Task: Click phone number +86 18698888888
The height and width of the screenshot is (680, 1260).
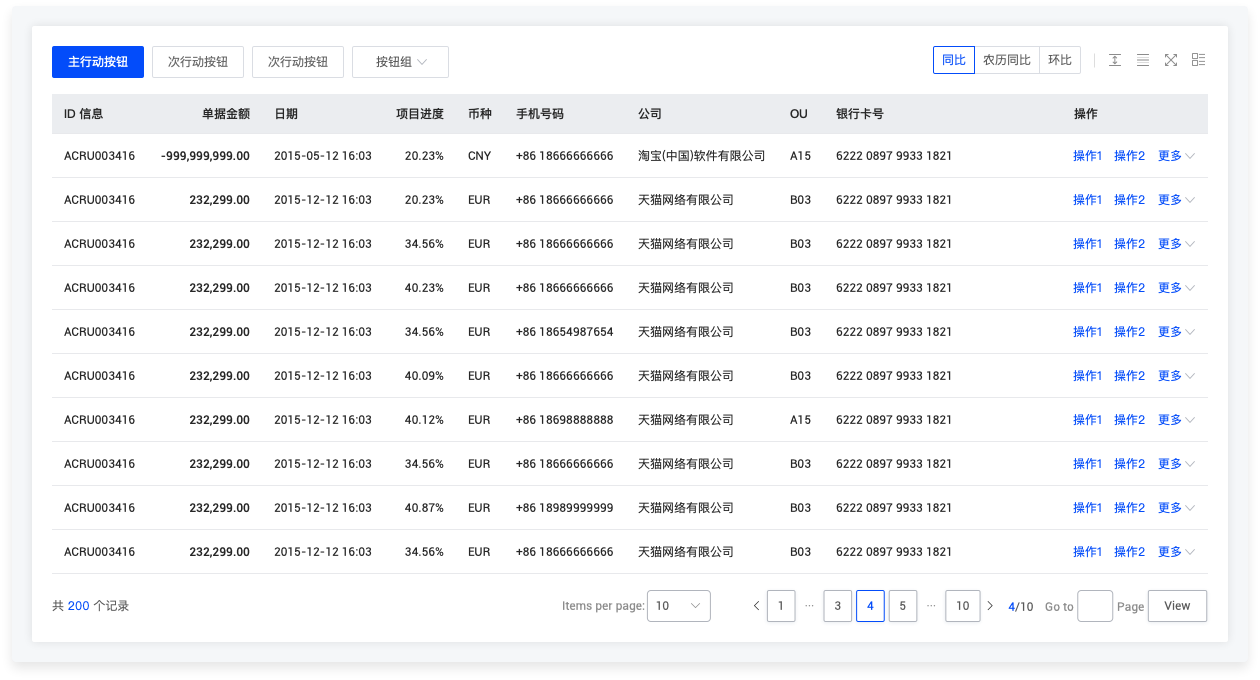Action: (565, 420)
